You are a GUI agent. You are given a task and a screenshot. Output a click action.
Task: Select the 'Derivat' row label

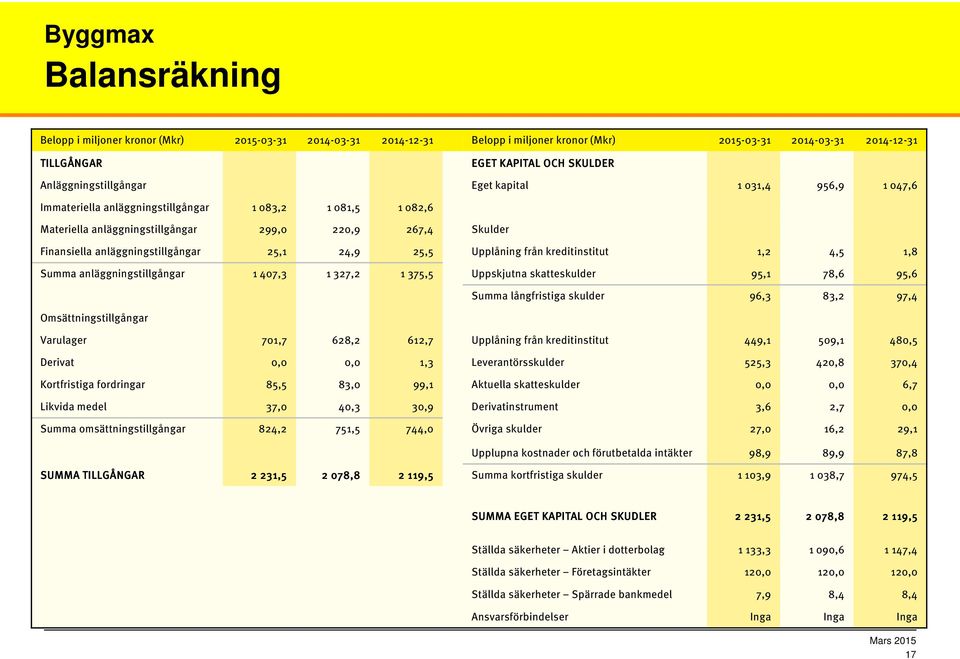(x=57, y=363)
